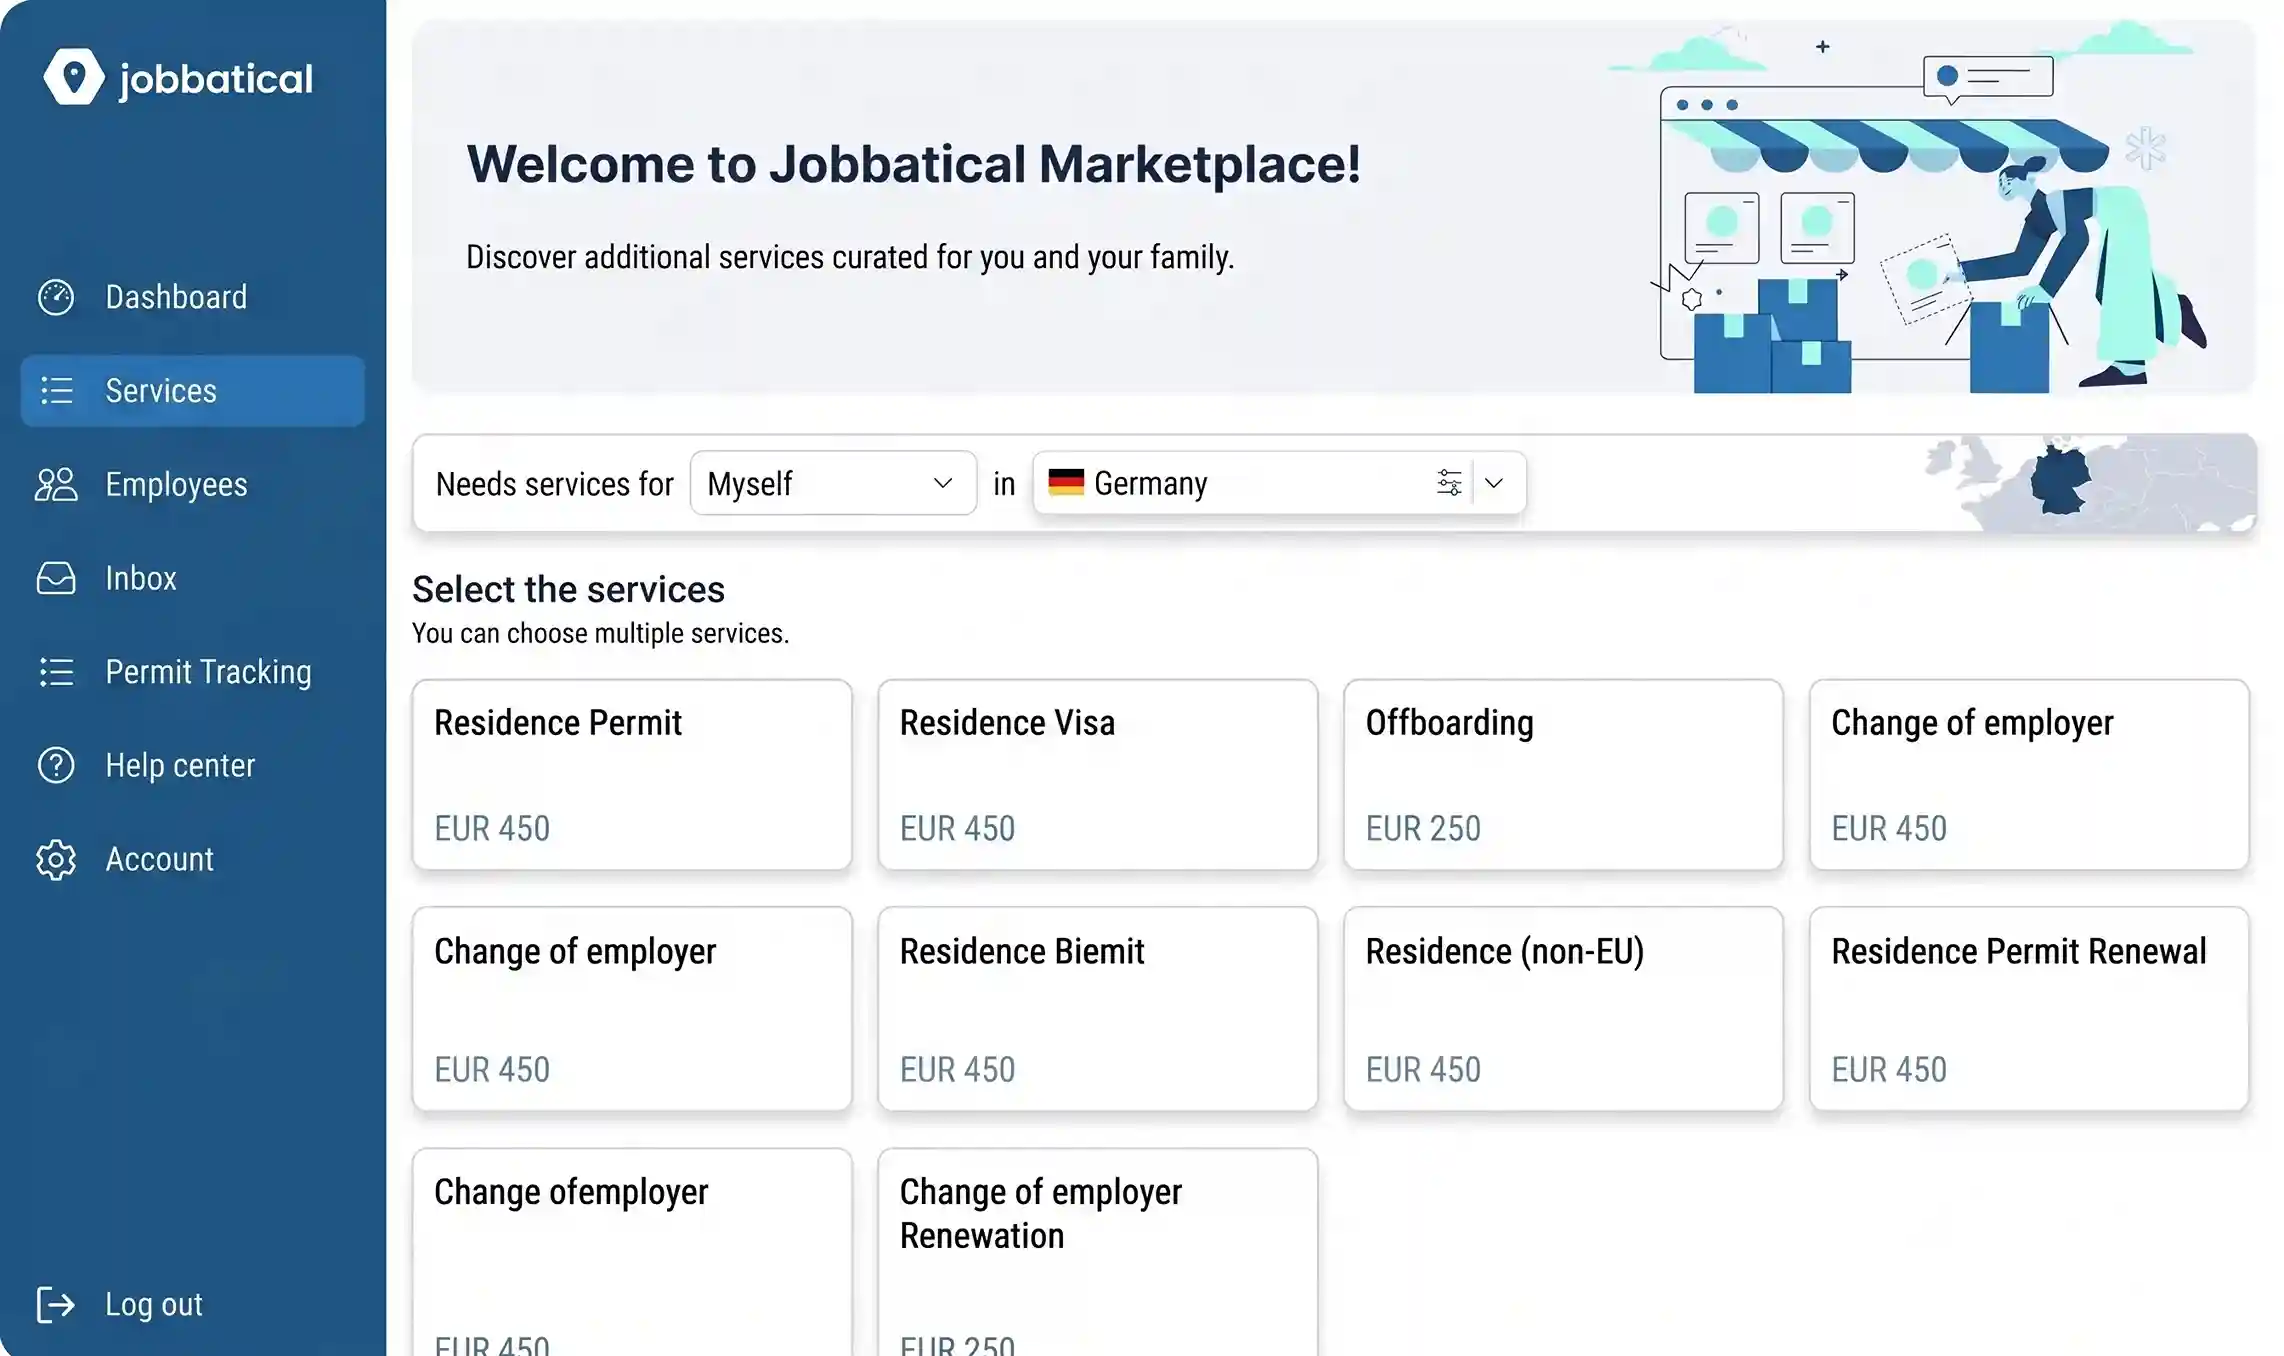Select the Employees people icon
2284x1356 pixels.
click(57, 485)
